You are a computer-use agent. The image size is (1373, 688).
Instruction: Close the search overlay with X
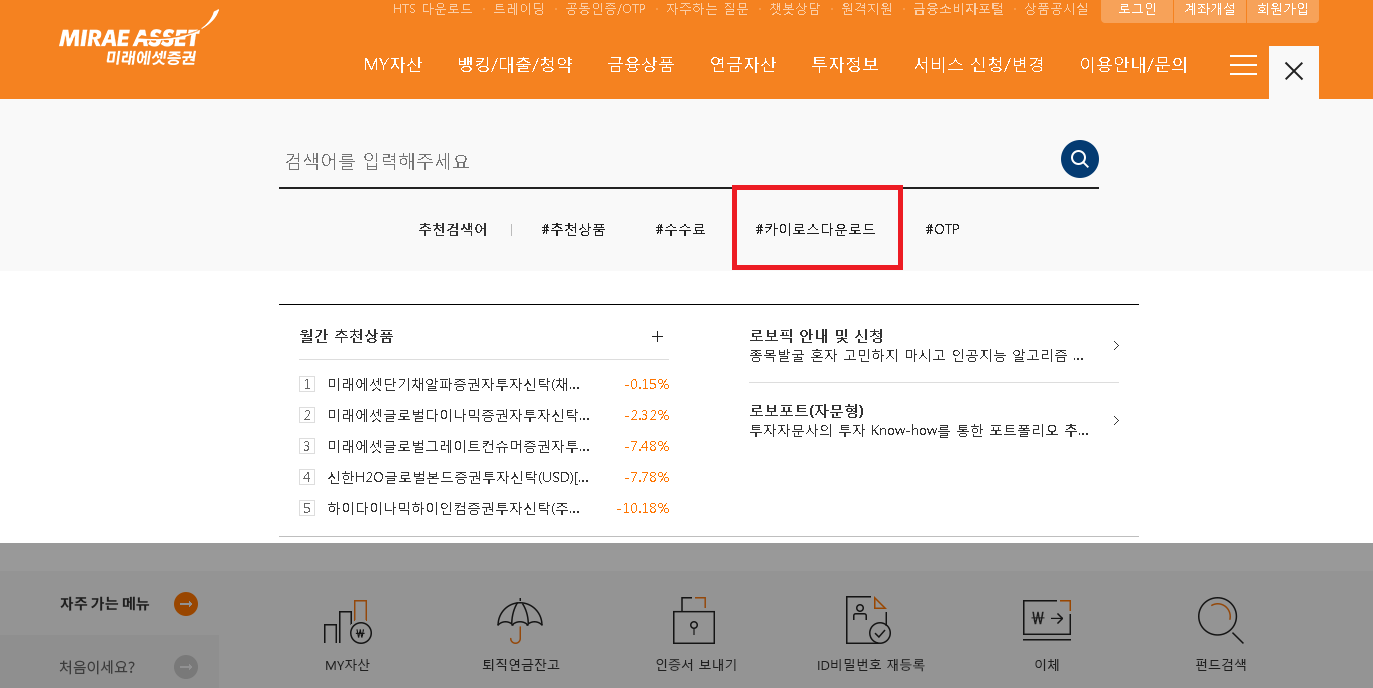1294,72
